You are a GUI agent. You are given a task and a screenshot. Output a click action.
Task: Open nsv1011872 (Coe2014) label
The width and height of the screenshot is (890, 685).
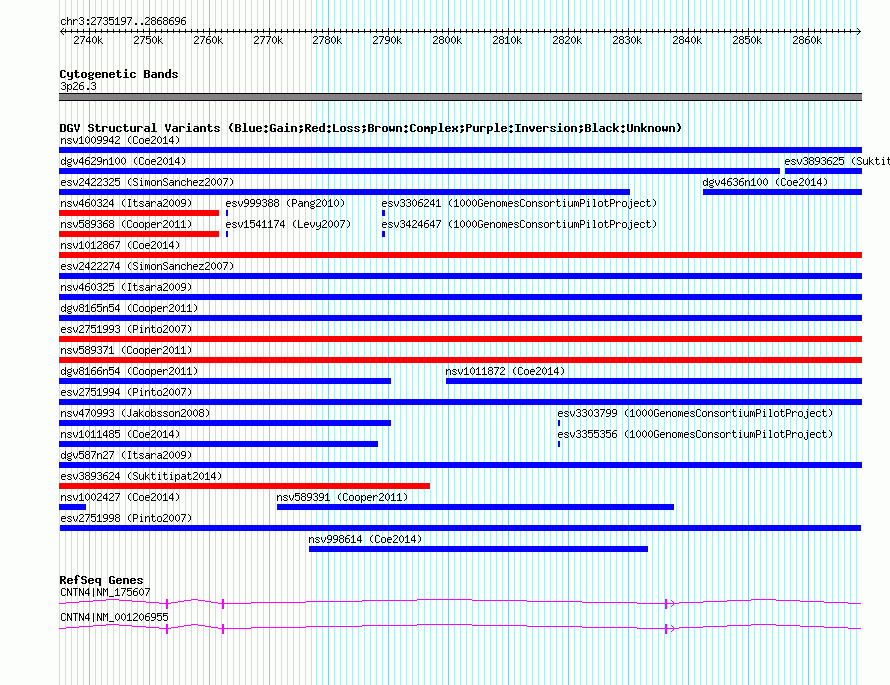(505, 371)
